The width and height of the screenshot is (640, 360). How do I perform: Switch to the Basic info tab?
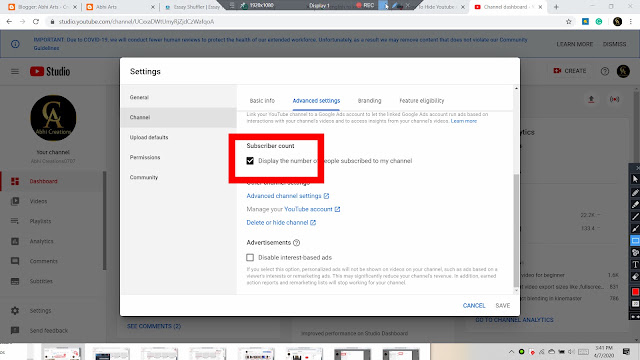(x=262, y=101)
